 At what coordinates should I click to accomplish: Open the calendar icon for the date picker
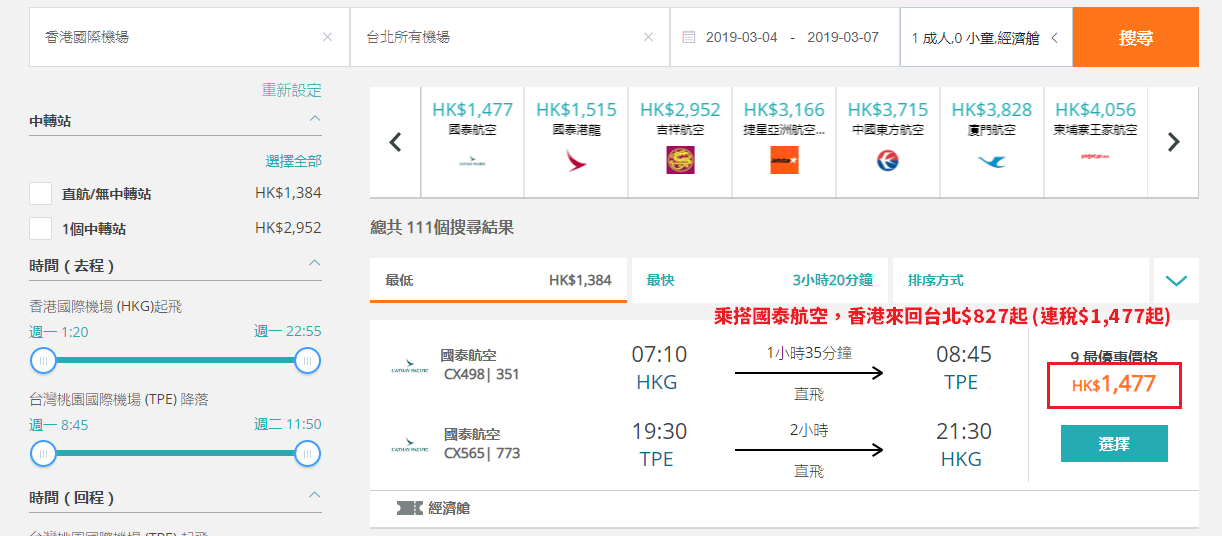(x=688, y=37)
